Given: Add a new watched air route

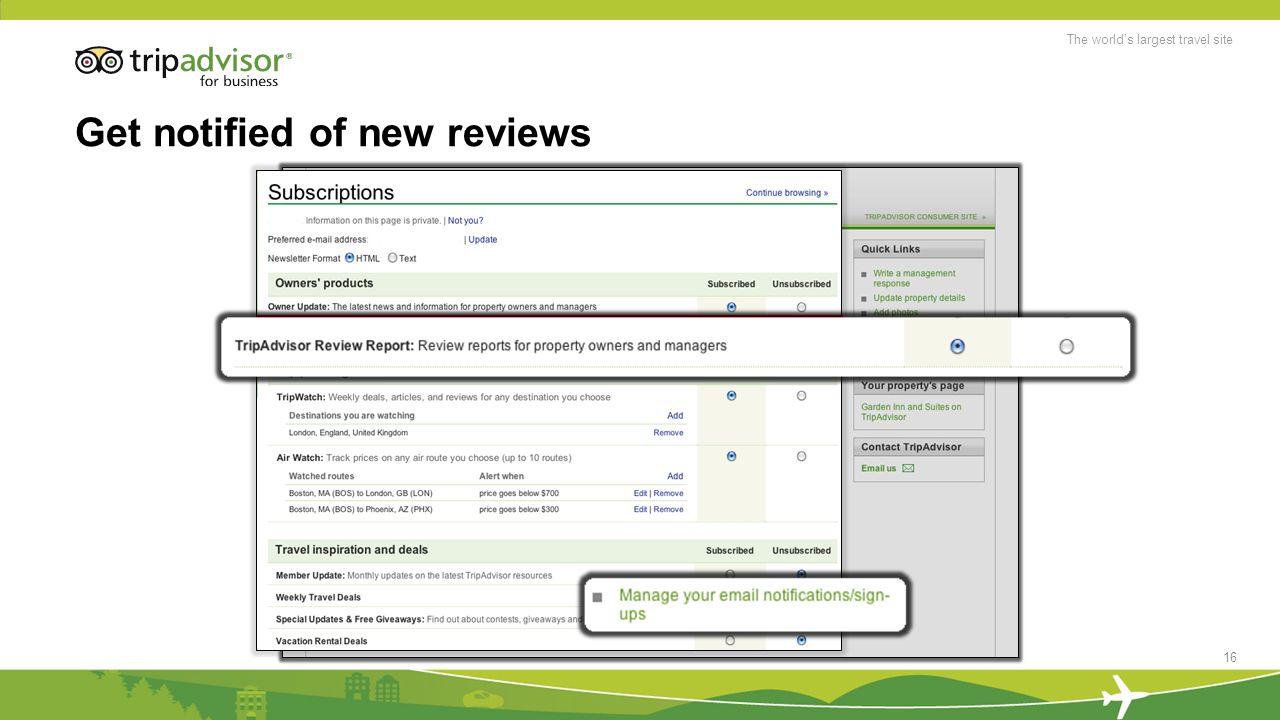Looking at the screenshot, I should point(675,476).
